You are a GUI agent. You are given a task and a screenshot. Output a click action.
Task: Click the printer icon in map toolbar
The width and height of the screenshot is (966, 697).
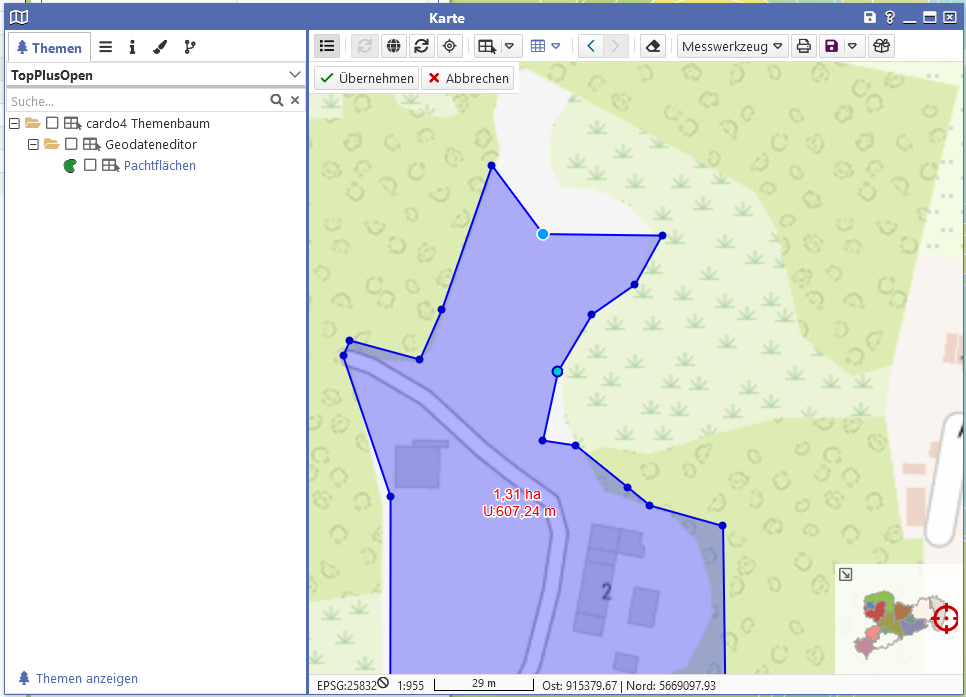point(803,46)
